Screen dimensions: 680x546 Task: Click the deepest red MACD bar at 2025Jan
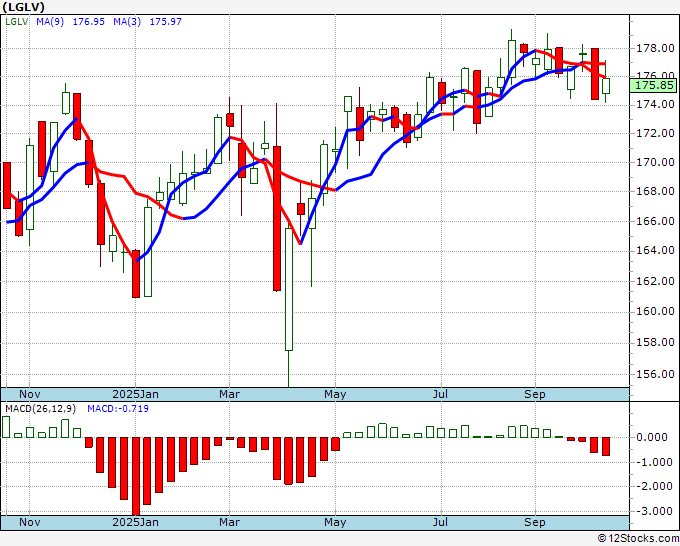[x=136, y=476]
